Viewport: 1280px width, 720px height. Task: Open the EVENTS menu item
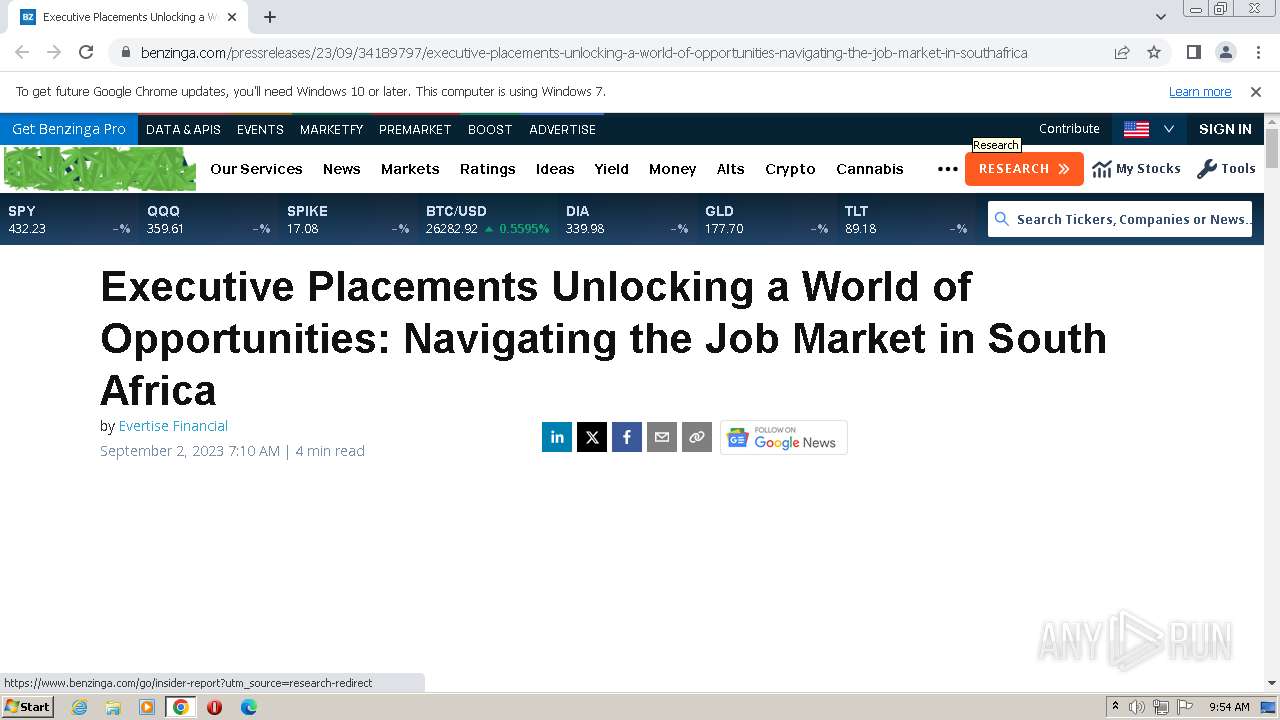(260, 129)
